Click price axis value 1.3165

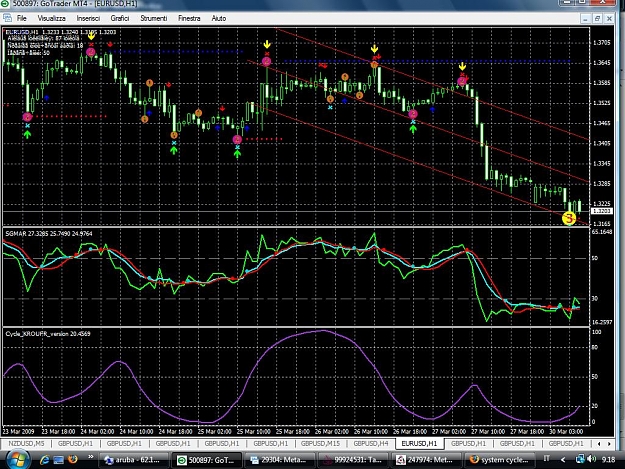pyautogui.click(x=601, y=224)
